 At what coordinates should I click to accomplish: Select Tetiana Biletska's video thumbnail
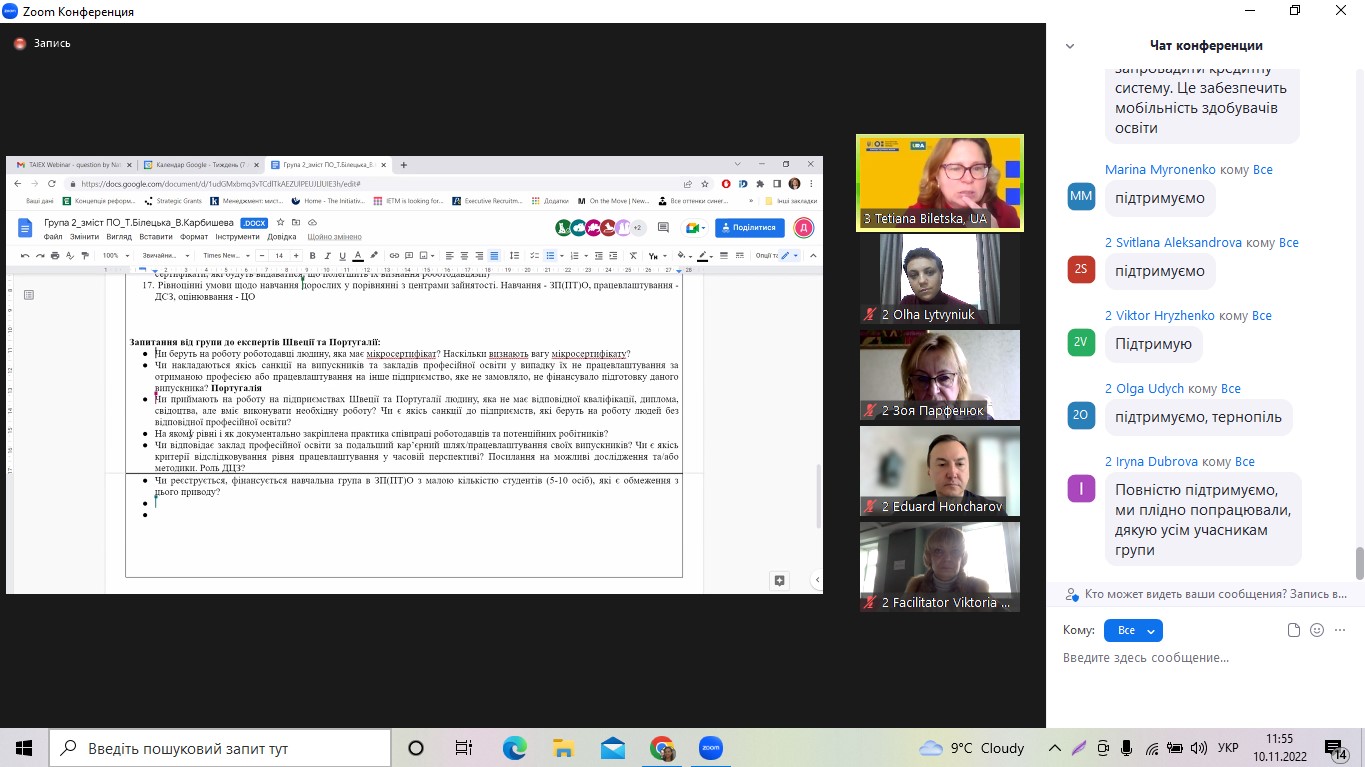coord(939,183)
